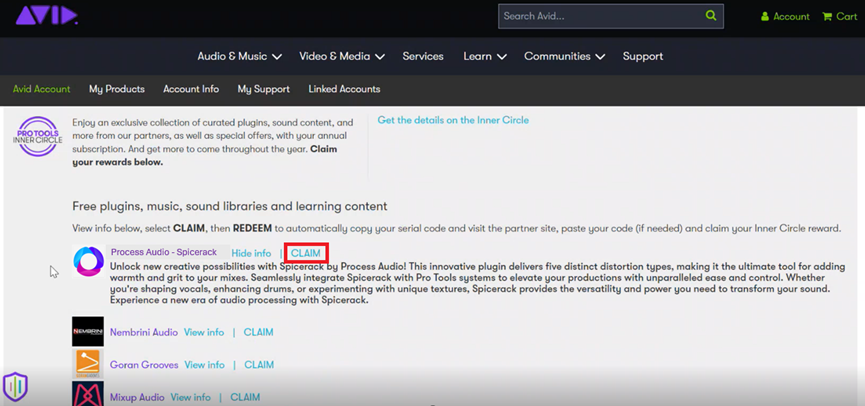The height and width of the screenshot is (406, 865).
Task: Expand Mixup Audio View info
Action: (x=191, y=397)
